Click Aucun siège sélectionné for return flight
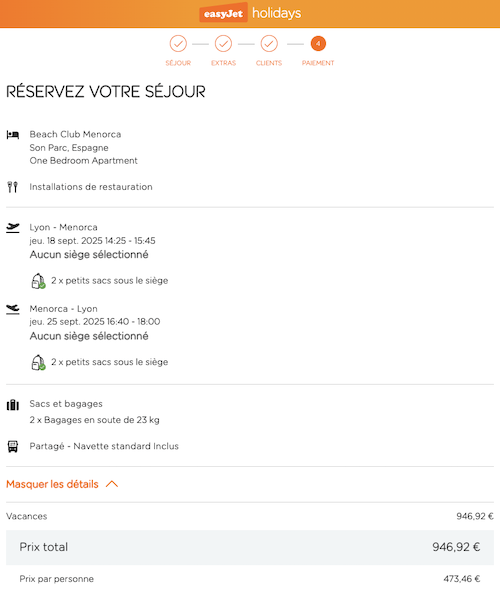 (x=89, y=336)
